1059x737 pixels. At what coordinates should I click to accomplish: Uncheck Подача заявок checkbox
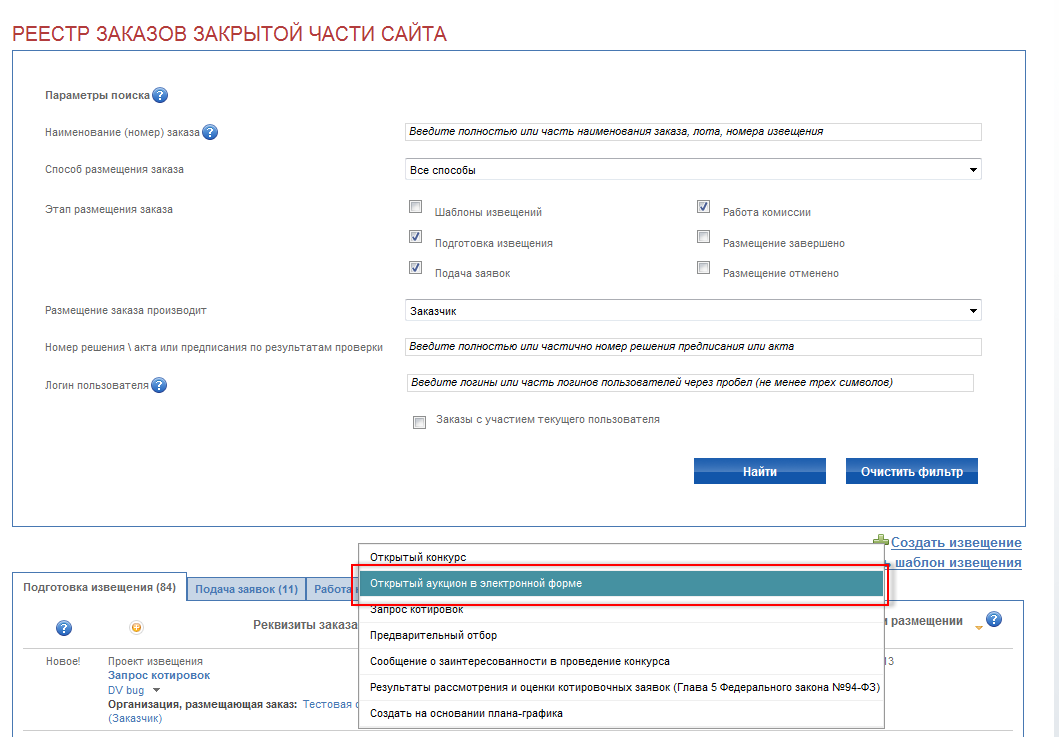[415, 268]
